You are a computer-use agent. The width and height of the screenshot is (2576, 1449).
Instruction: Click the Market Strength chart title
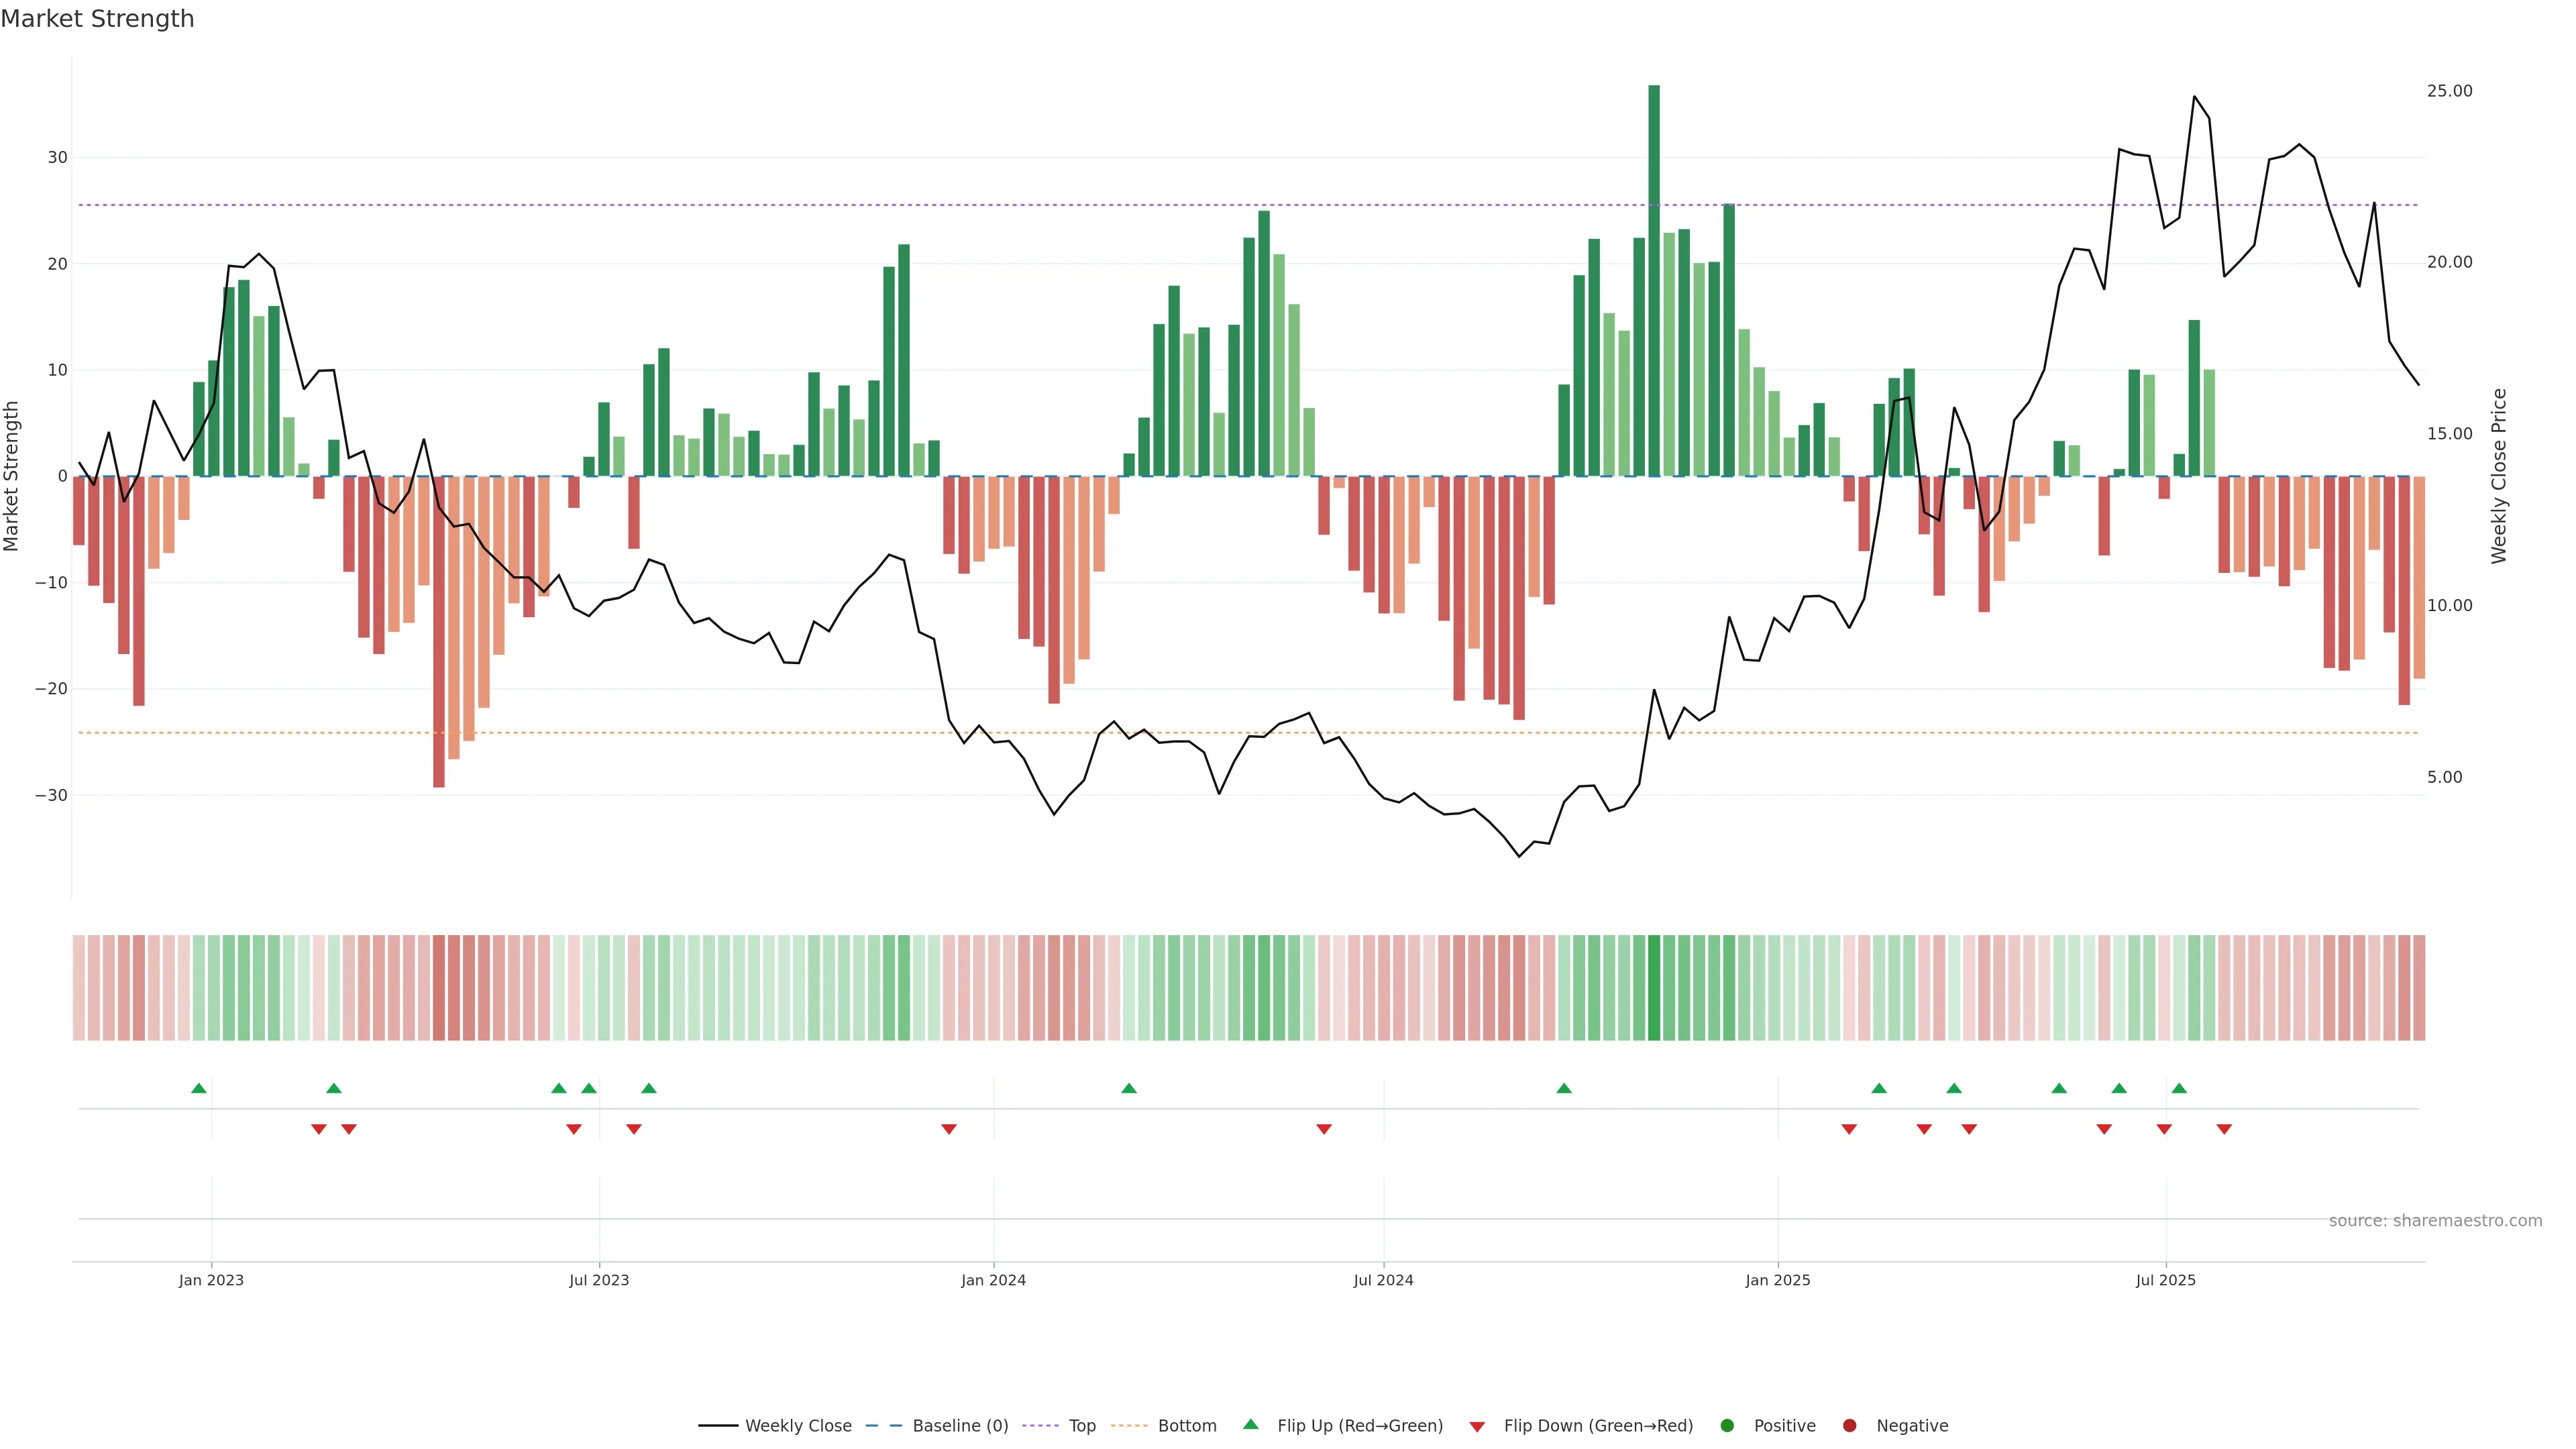click(x=97, y=19)
